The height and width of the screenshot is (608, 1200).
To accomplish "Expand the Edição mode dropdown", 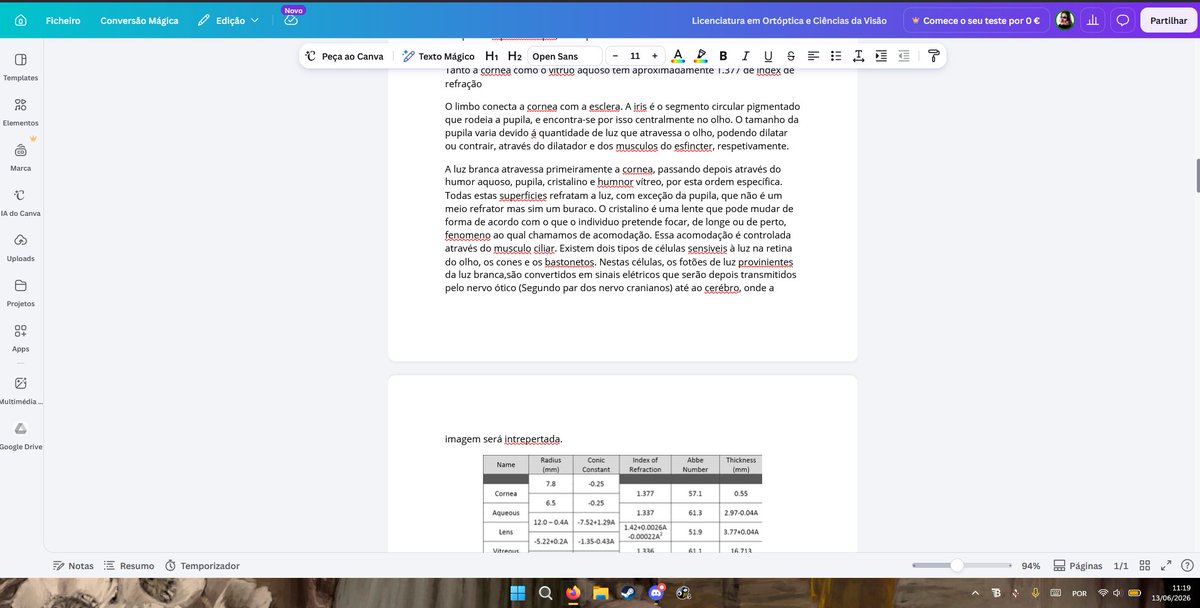I will coord(228,20).
